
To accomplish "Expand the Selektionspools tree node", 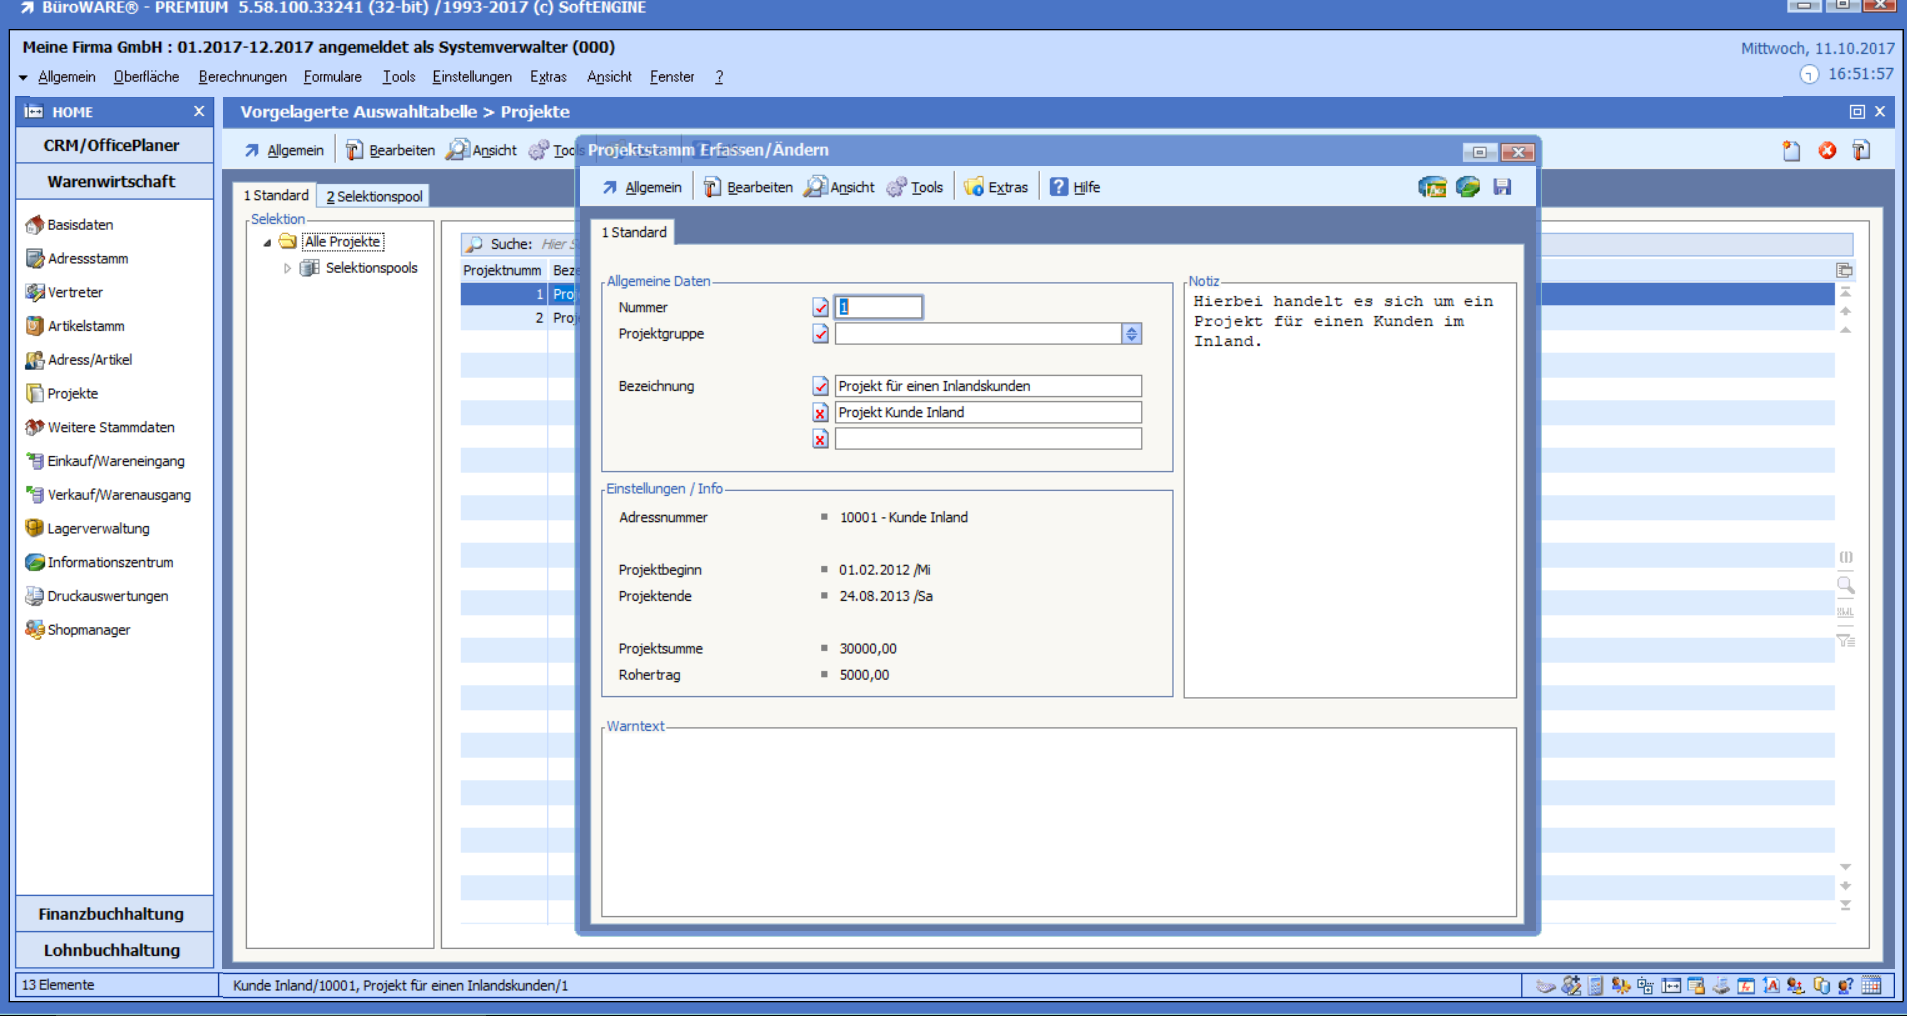I will click(287, 268).
